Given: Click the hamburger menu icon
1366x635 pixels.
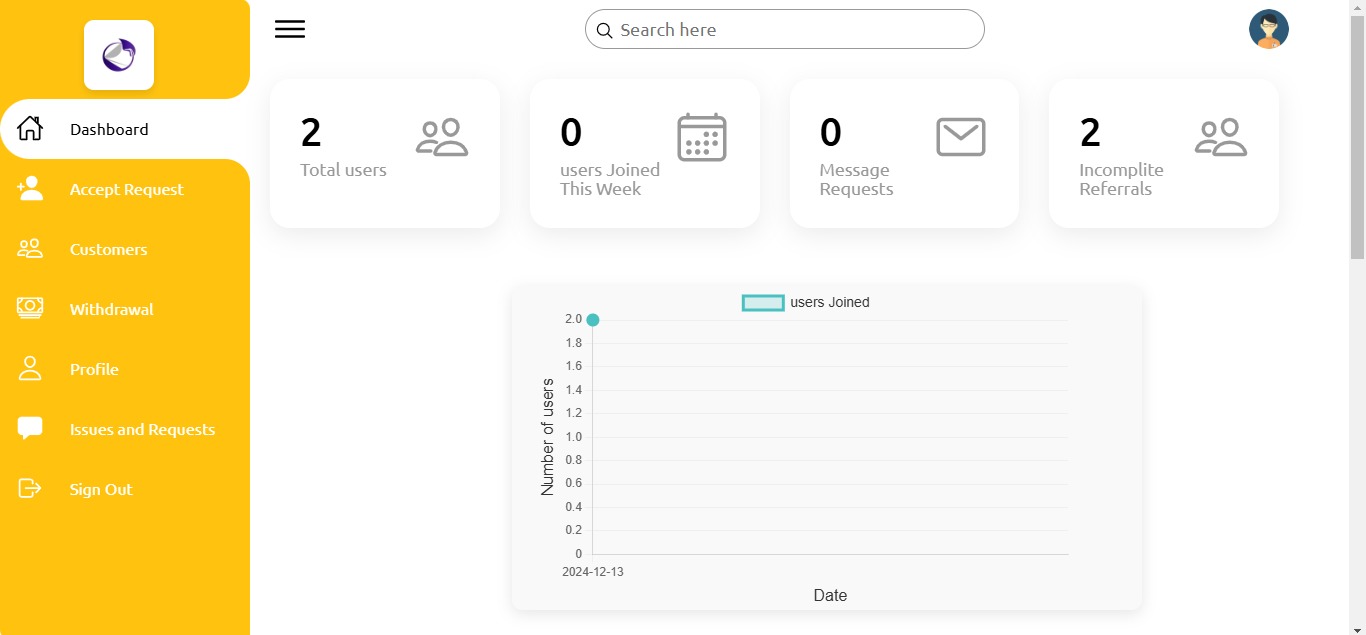Looking at the screenshot, I should (x=290, y=29).
